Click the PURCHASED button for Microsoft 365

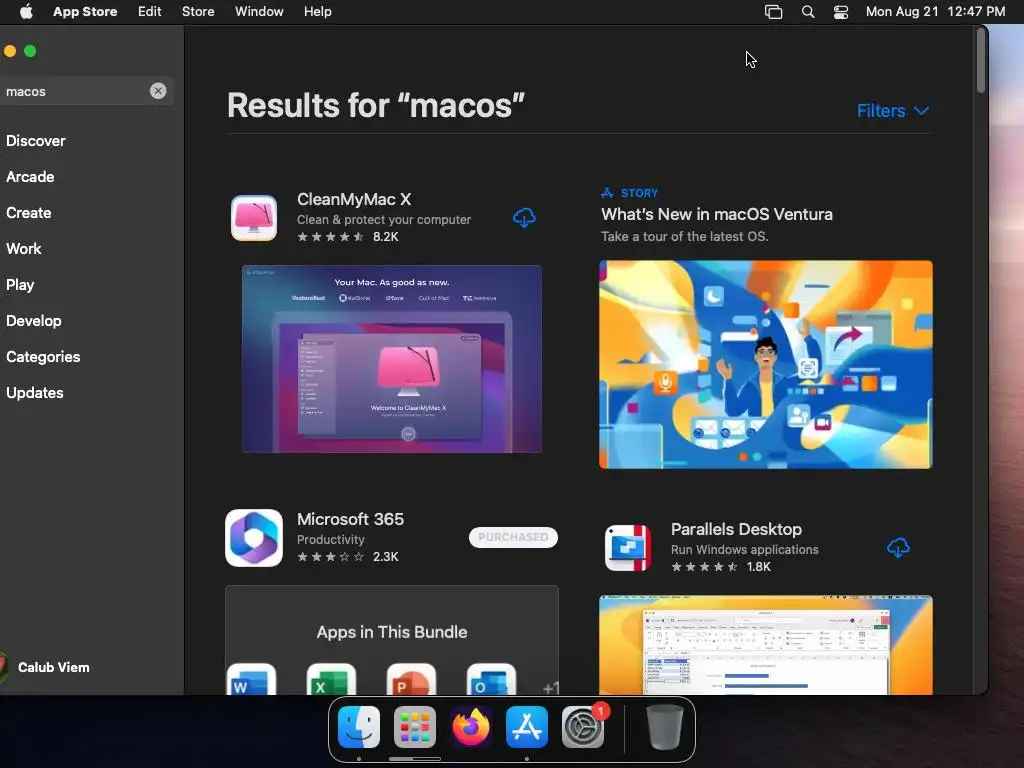point(513,537)
